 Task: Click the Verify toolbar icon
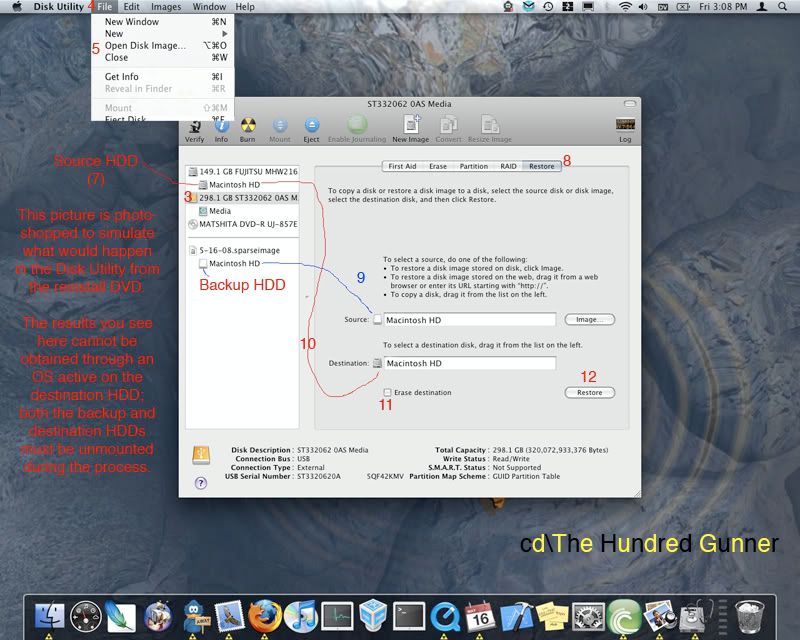point(194,131)
